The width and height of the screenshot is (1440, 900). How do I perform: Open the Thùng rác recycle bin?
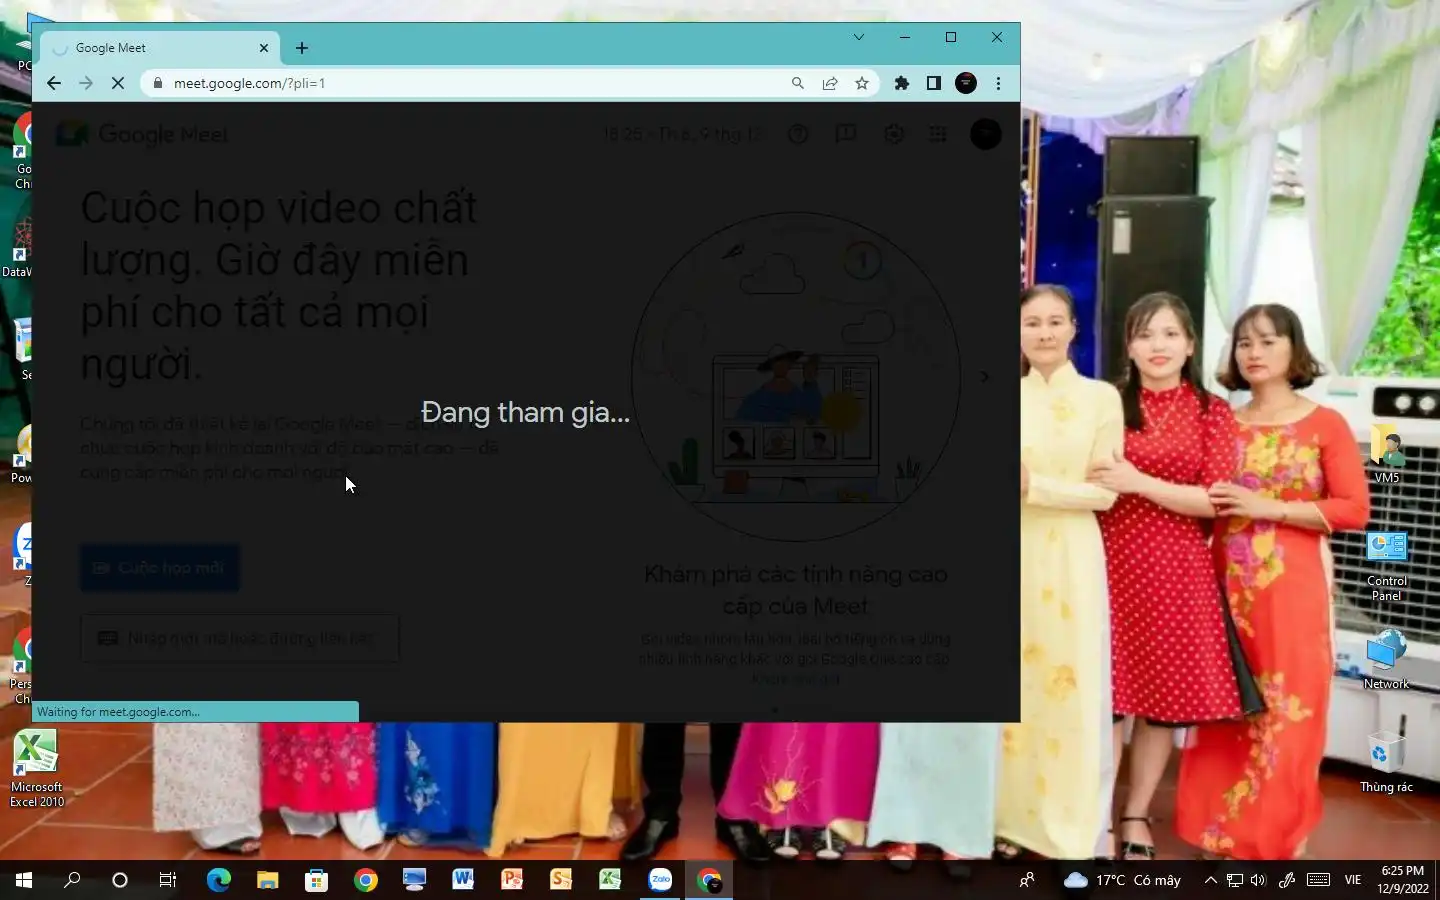point(1386,763)
